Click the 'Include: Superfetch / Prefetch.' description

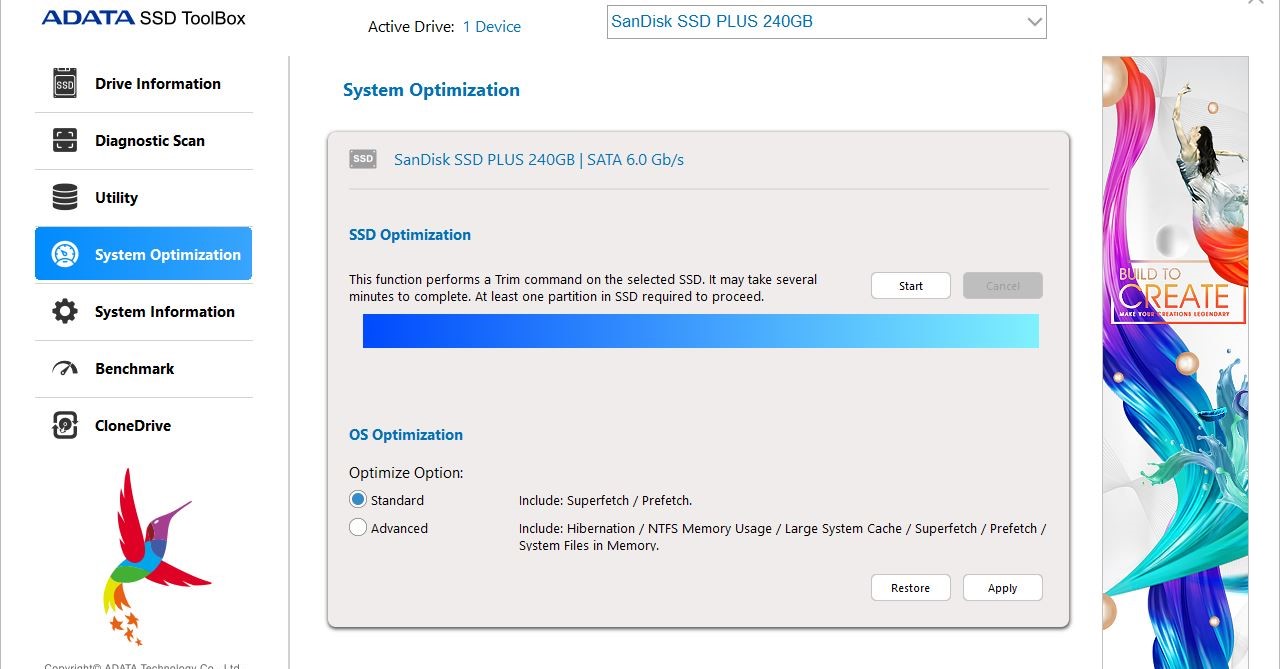click(x=605, y=500)
